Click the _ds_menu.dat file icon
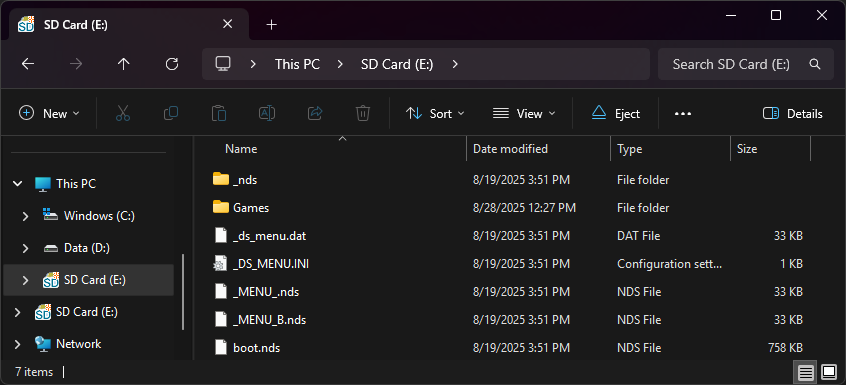 220,236
